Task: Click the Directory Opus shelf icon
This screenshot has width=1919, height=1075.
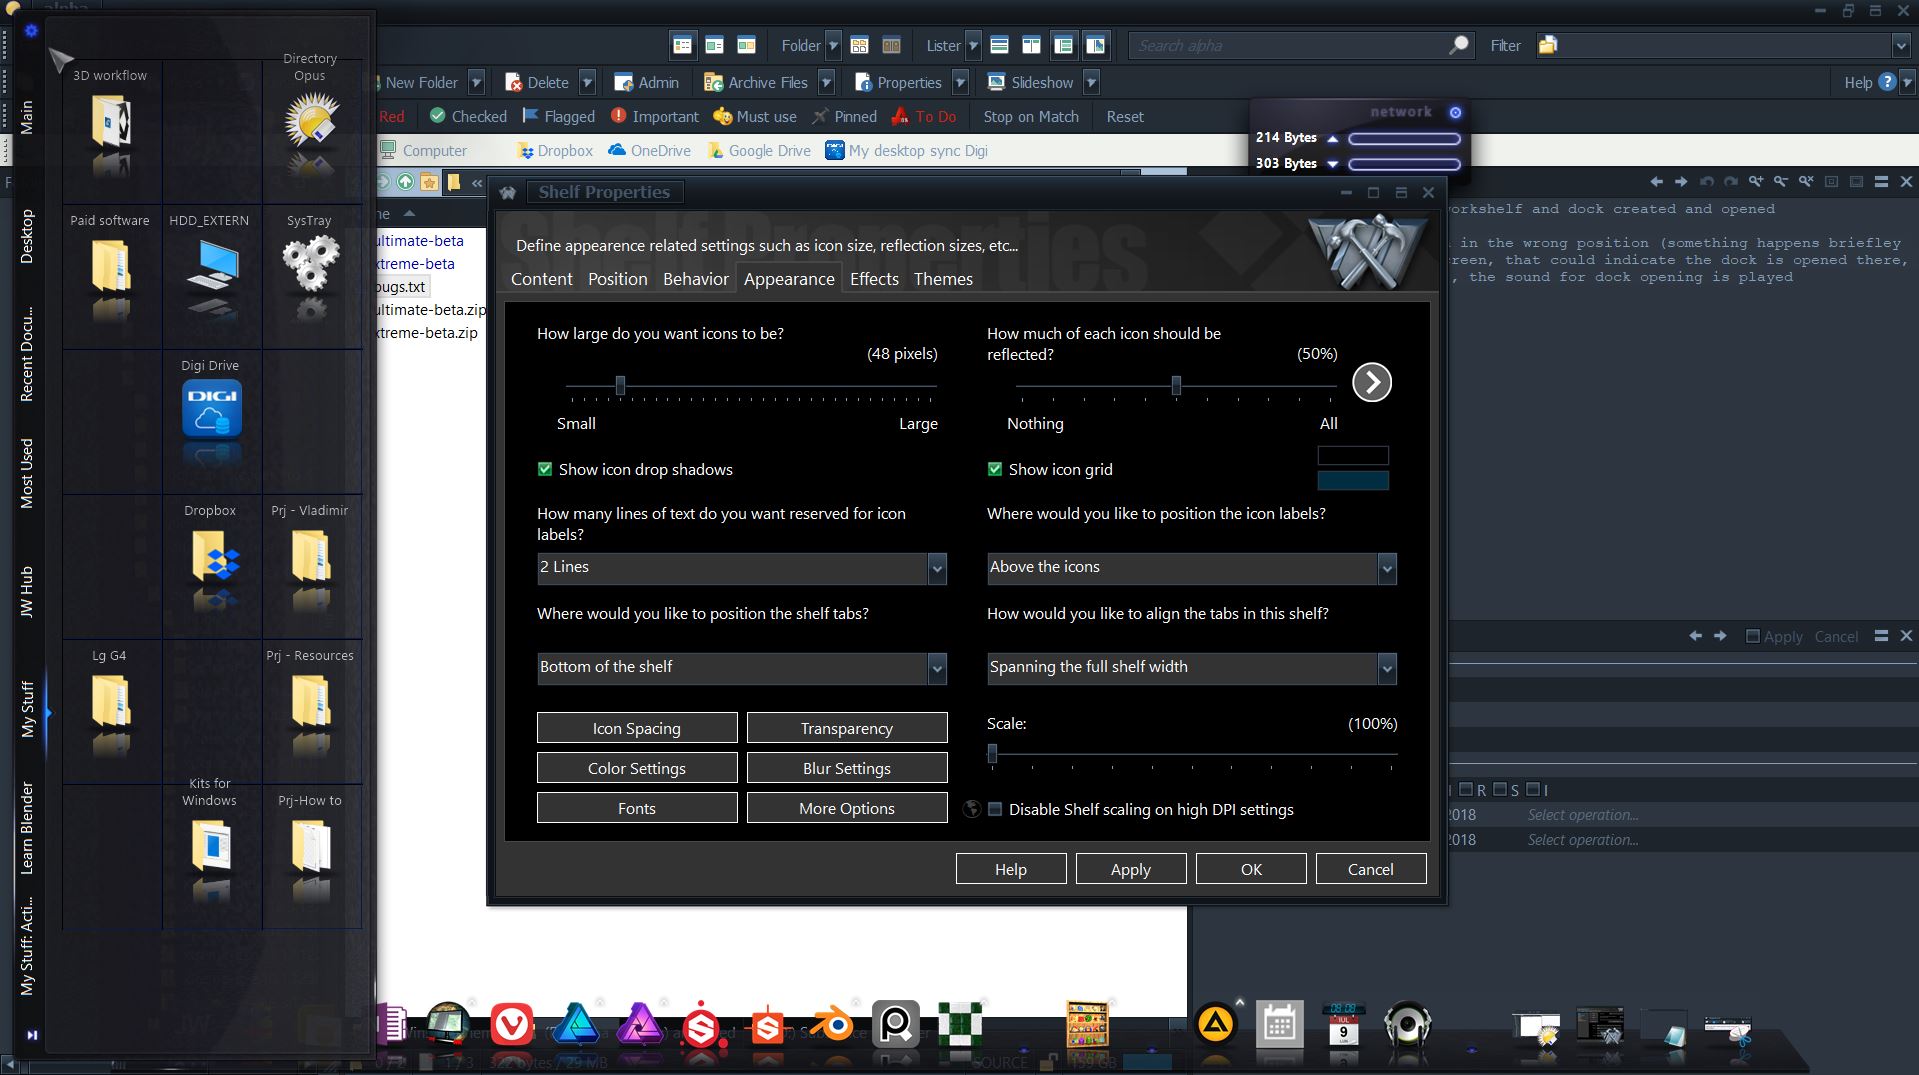Action: click(x=311, y=122)
